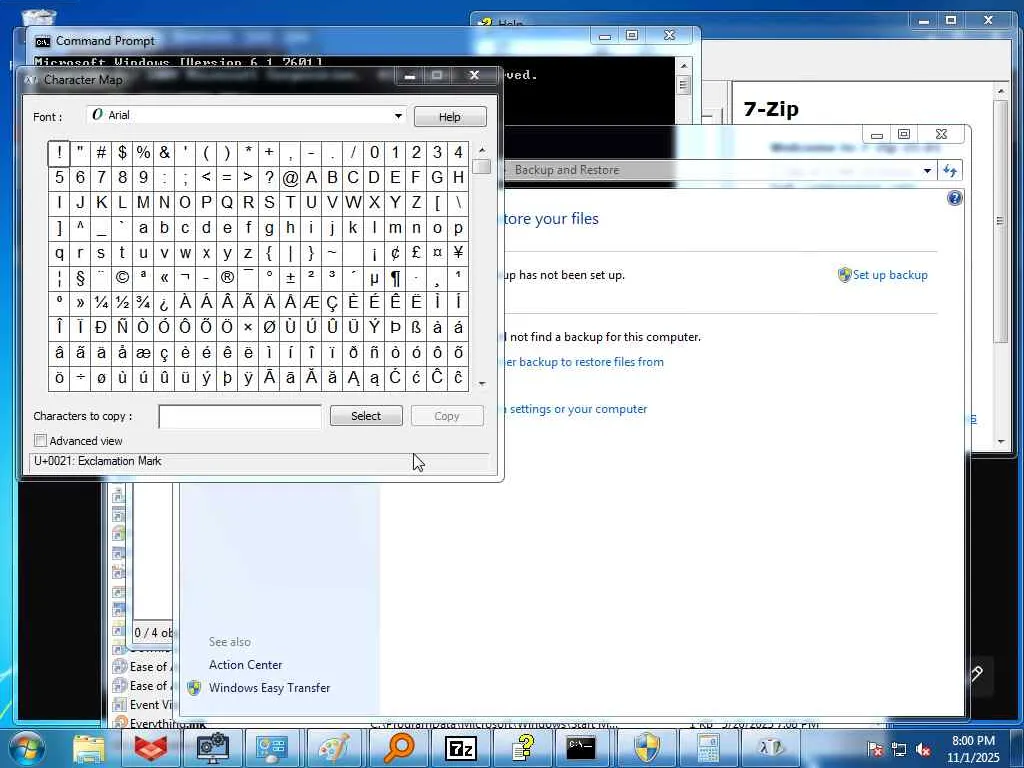Click the blue help icon in Backup and Restore
The image size is (1024, 768).
954,199
